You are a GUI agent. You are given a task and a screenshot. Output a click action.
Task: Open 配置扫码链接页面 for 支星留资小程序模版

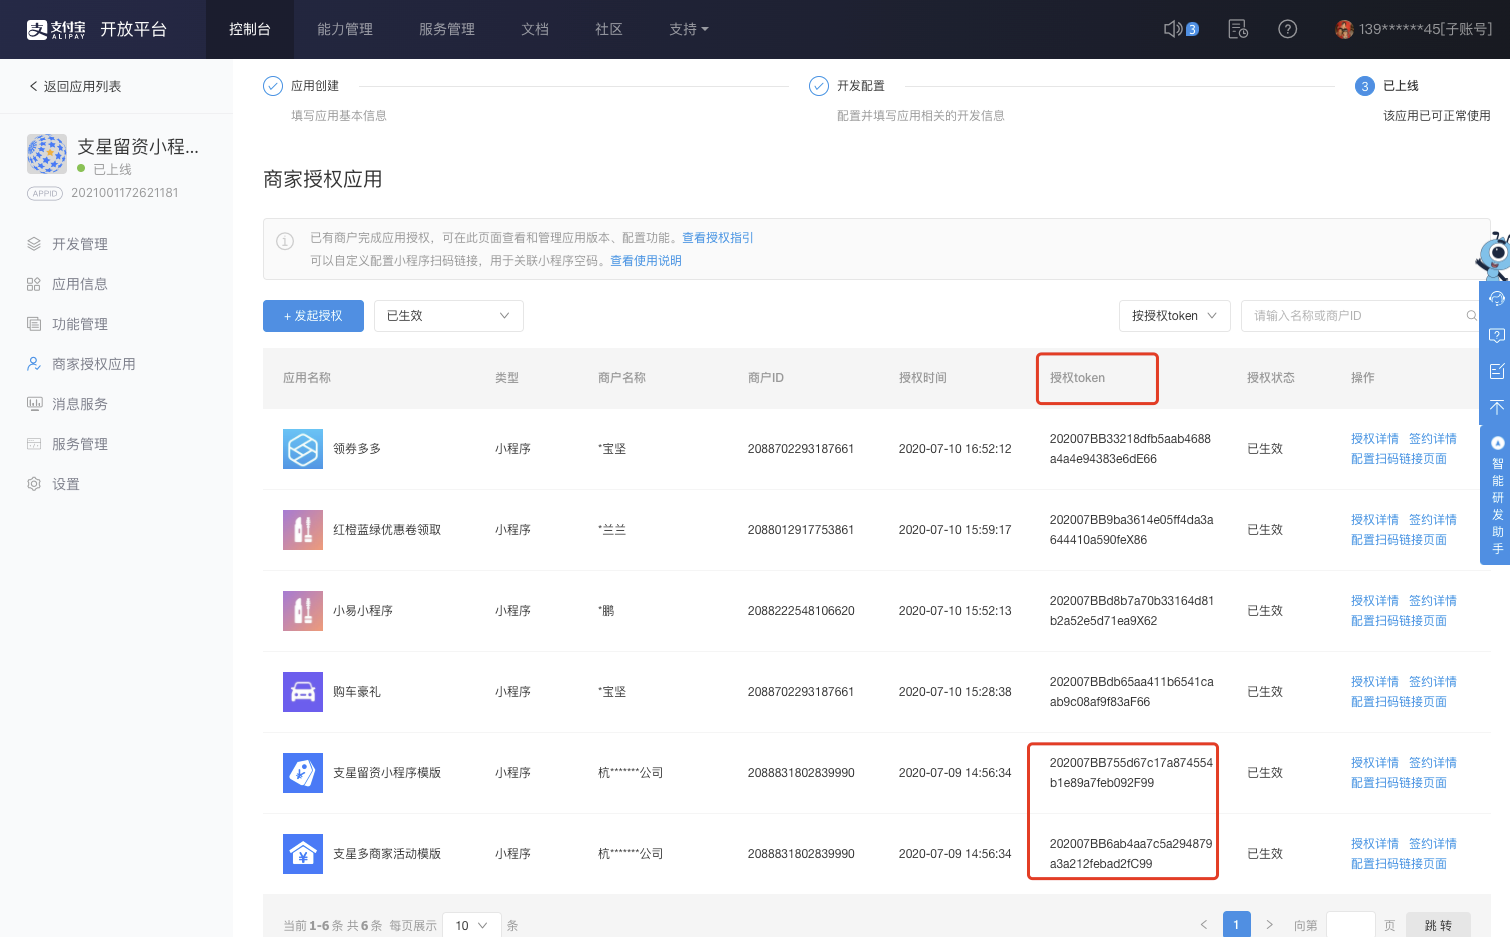pos(1399,783)
